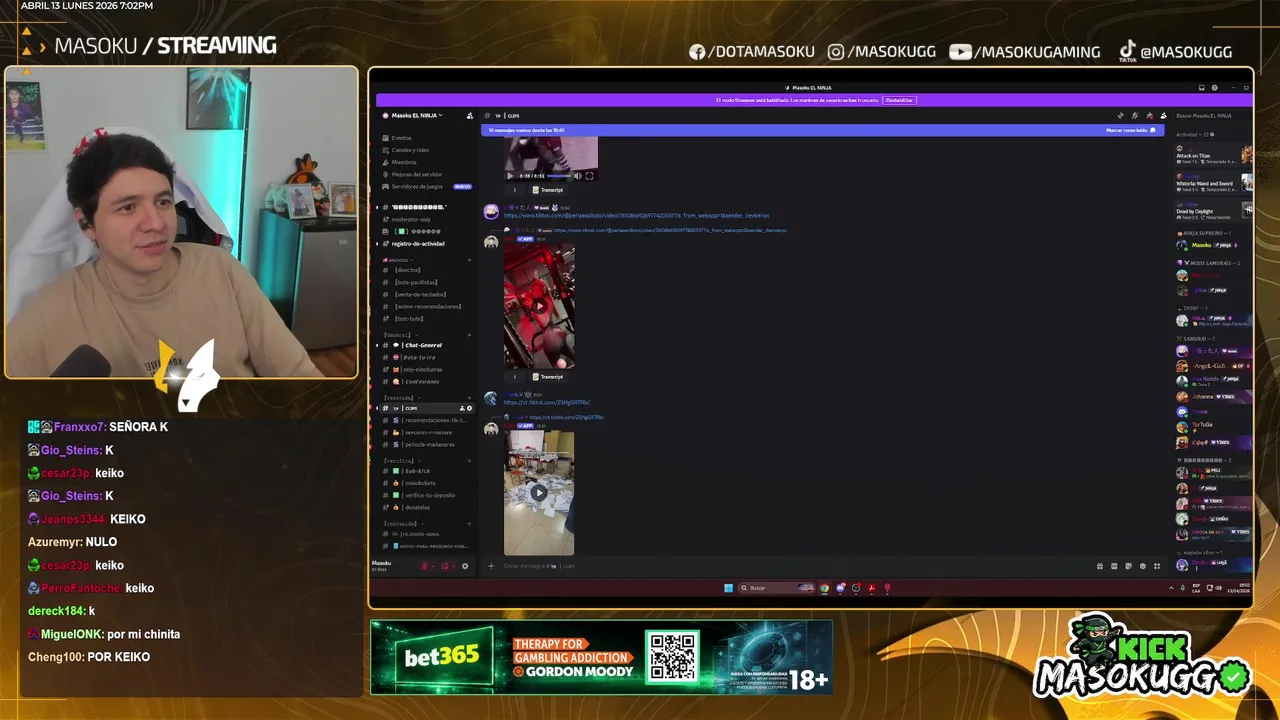Toggle the member list icon

1163,115
